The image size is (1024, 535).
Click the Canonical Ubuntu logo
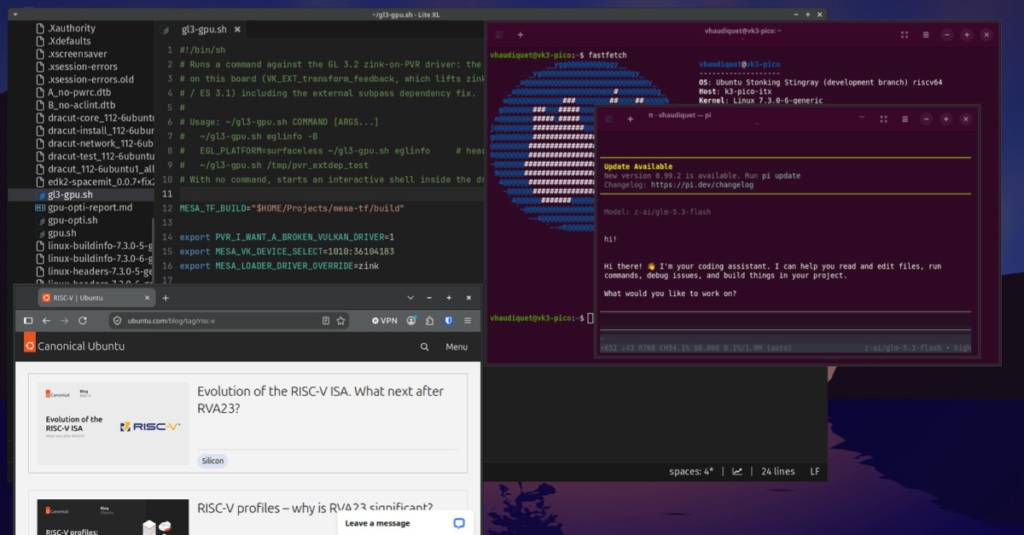74,346
